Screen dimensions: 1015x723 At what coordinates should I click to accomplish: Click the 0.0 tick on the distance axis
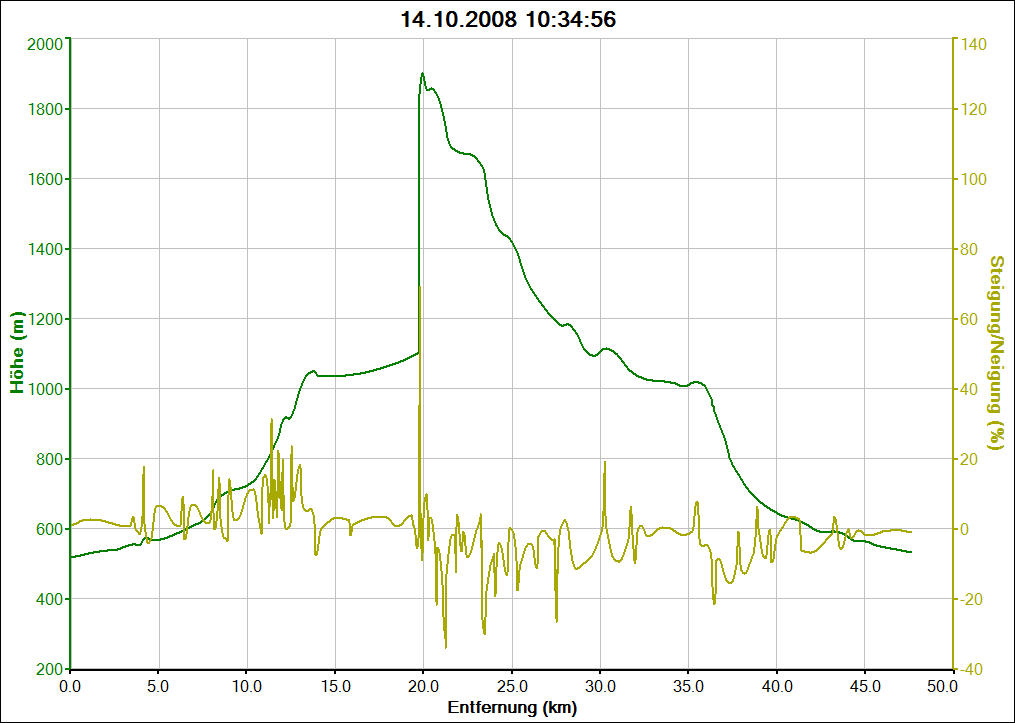pyautogui.click(x=70, y=687)
